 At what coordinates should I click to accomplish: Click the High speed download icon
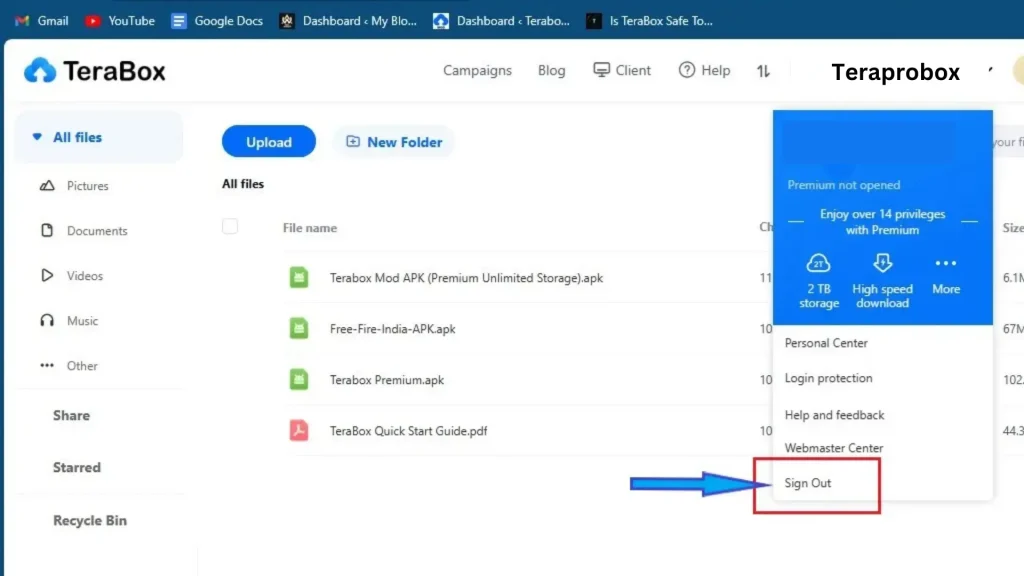882,263
